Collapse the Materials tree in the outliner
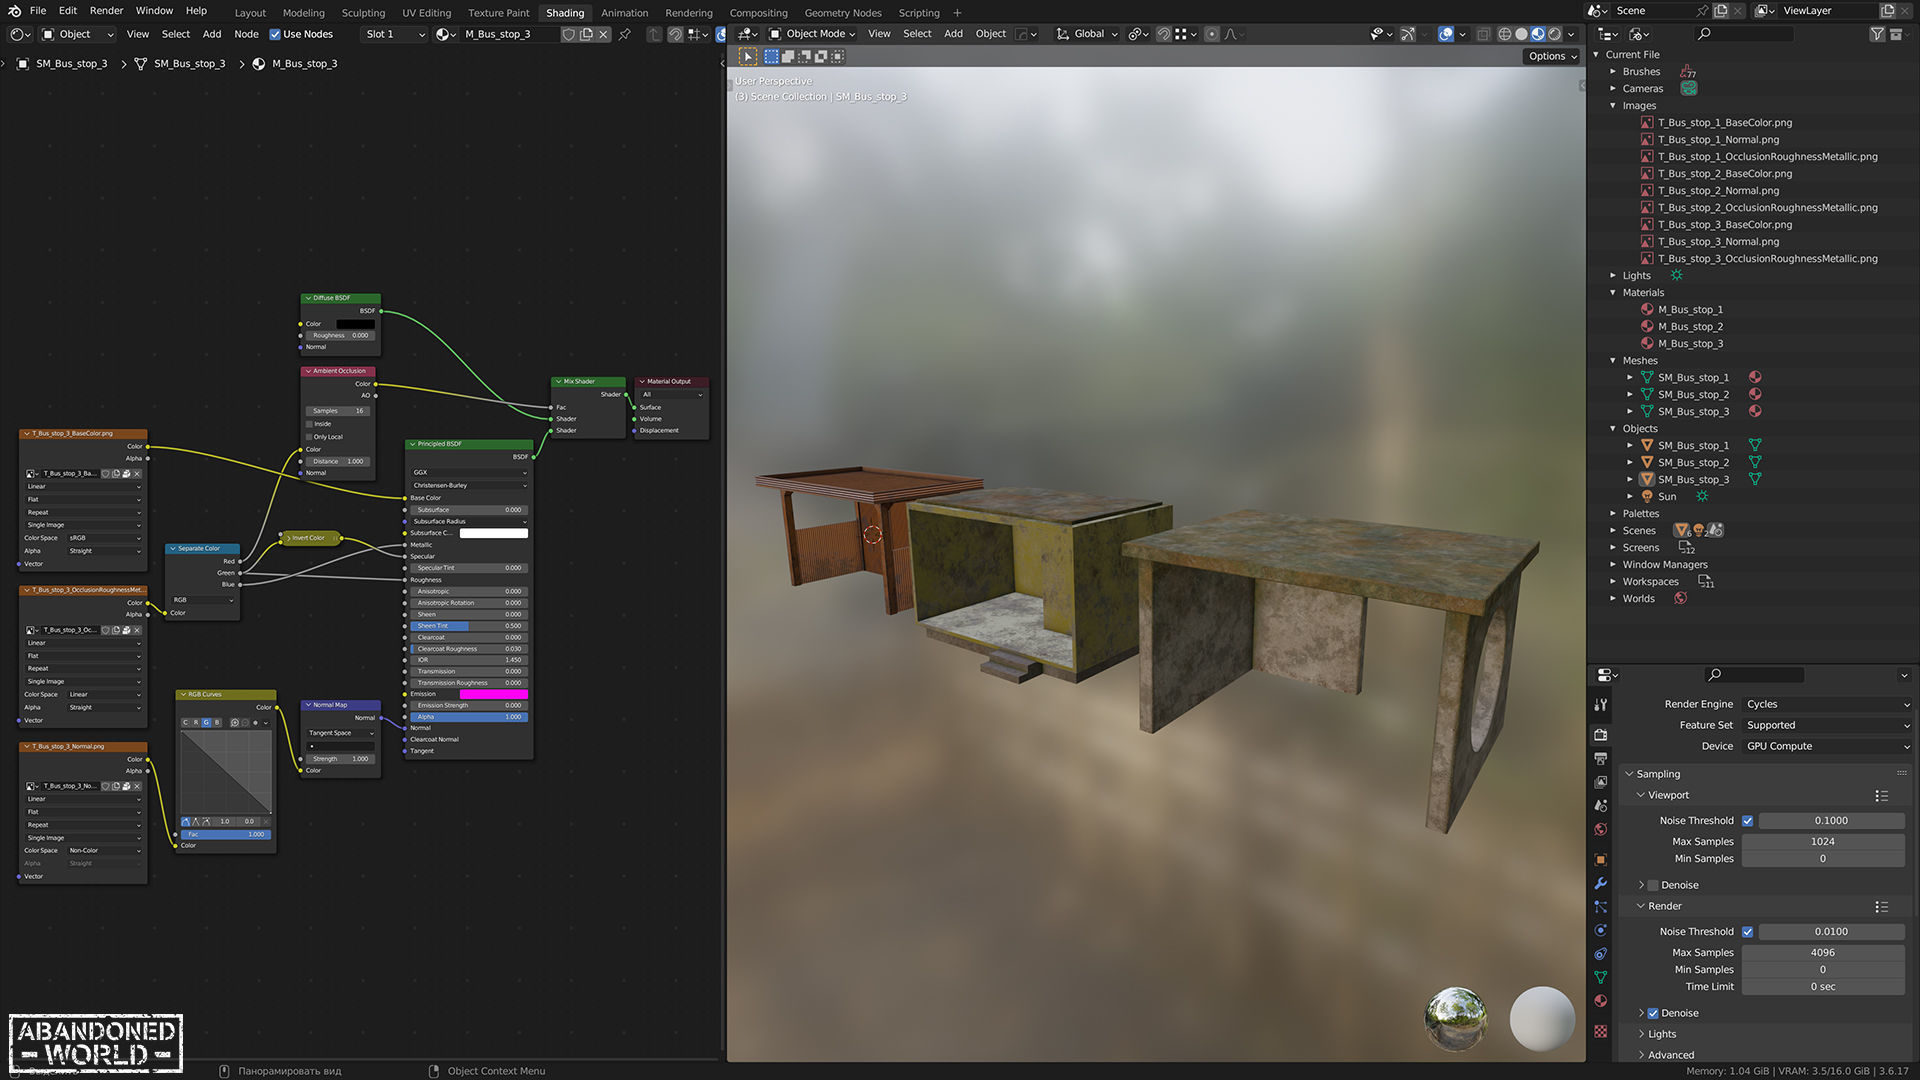The width and height of the screenshot is (1920, 1080). click(x=1613, y=293)
